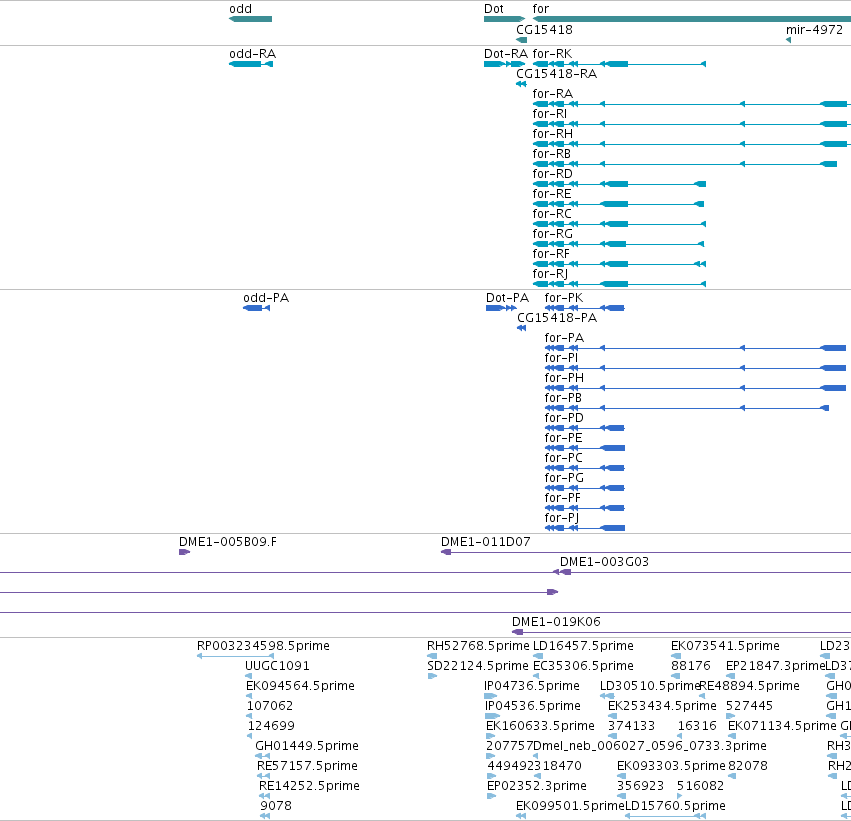The width and height of the screenshot is (851, 821).
Task: Click the 'odd' gene label
Action: [x=240, y=9]
